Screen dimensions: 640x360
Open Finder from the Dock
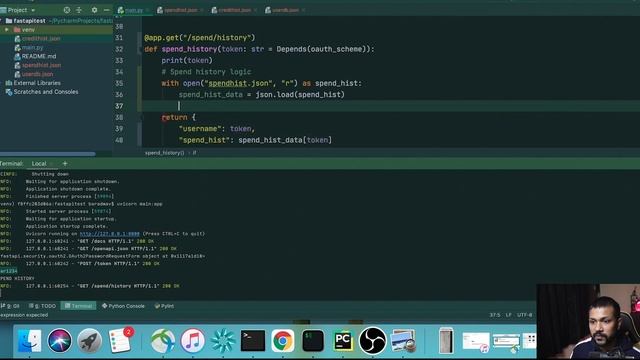[x=29, y=340]
